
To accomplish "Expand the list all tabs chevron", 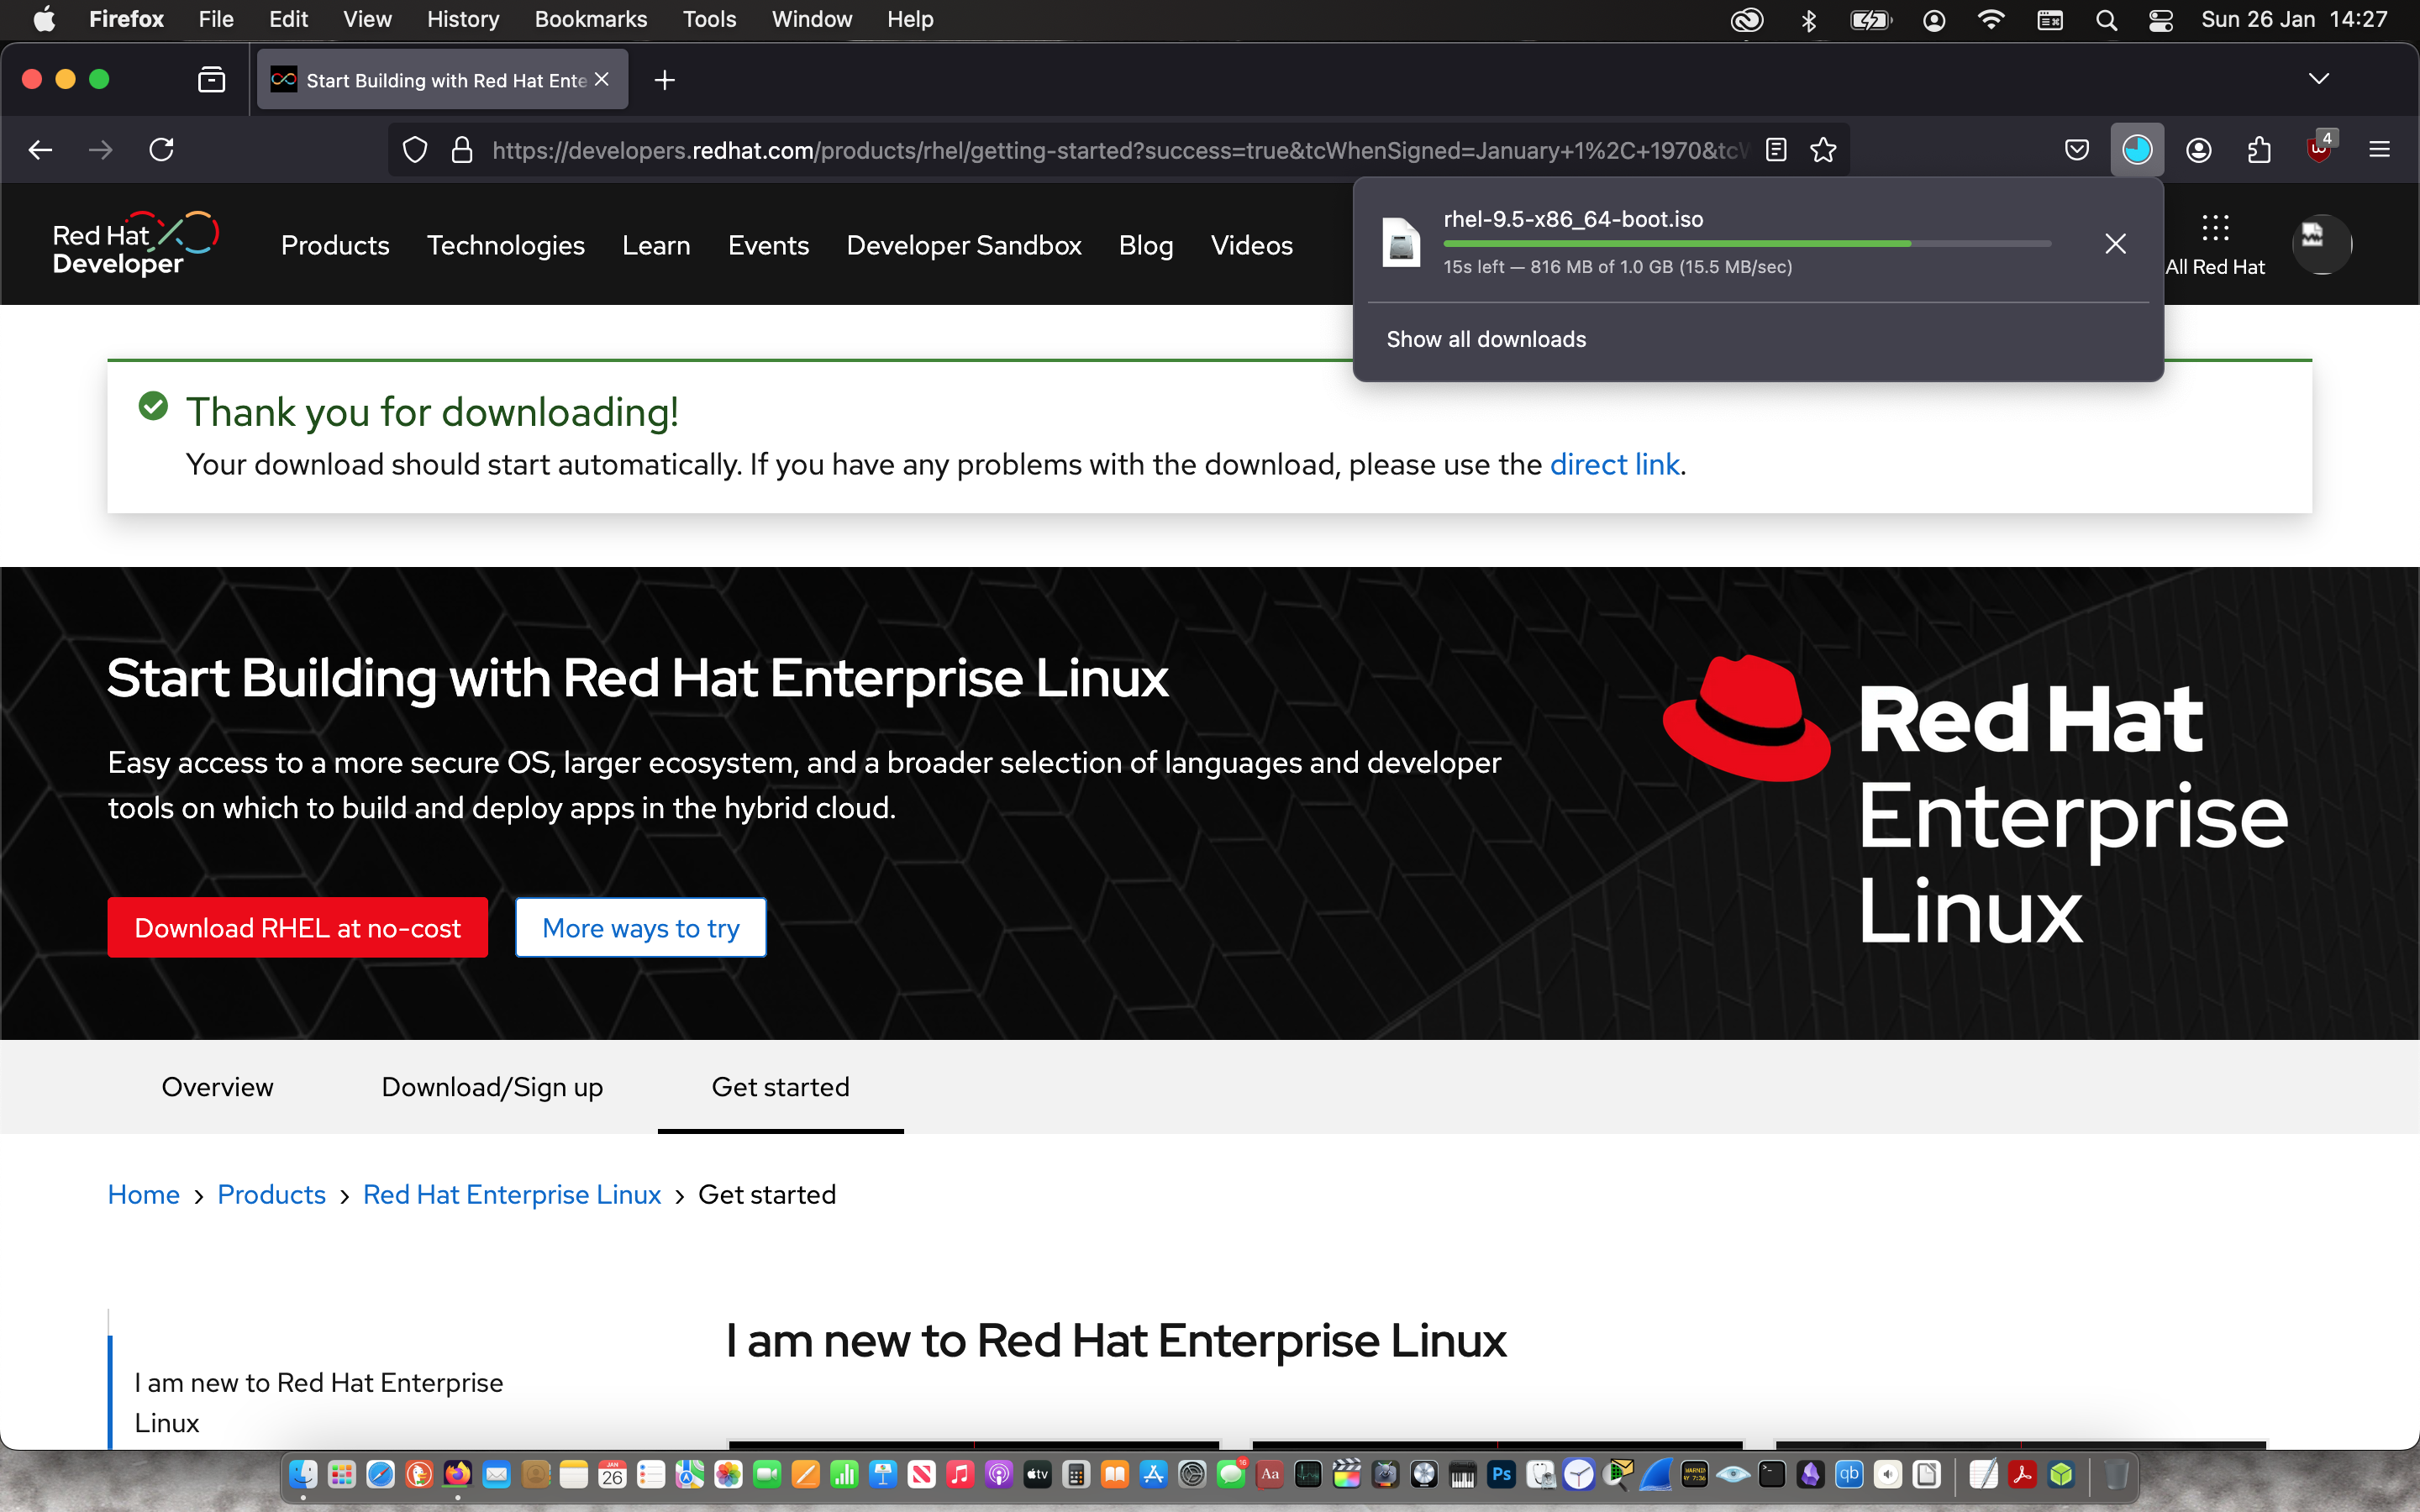I will coord(2318,79).
